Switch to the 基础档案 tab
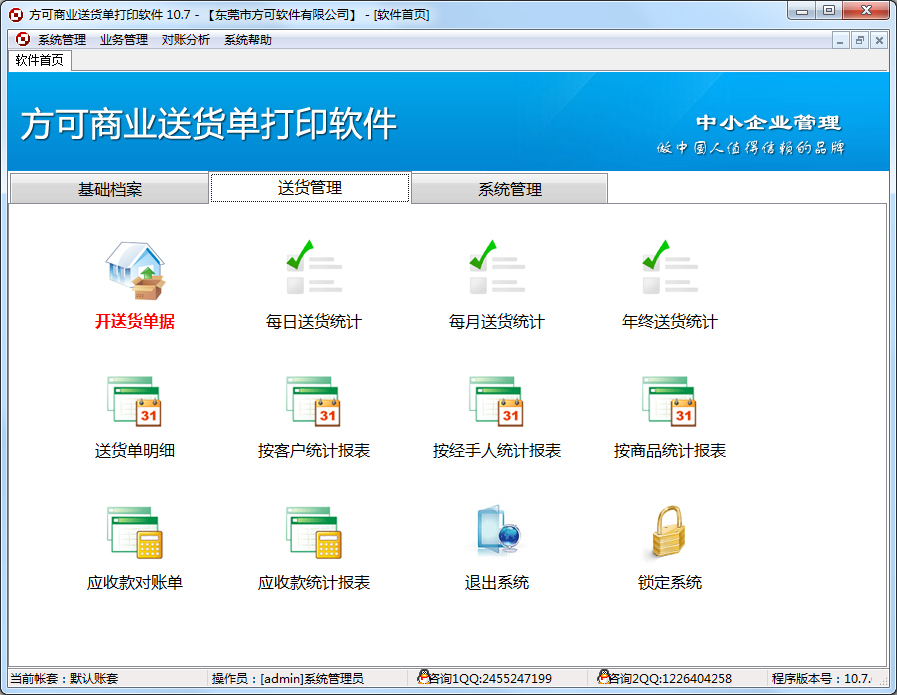This screenshot has width=897, height=695. (x=110, y=189)
